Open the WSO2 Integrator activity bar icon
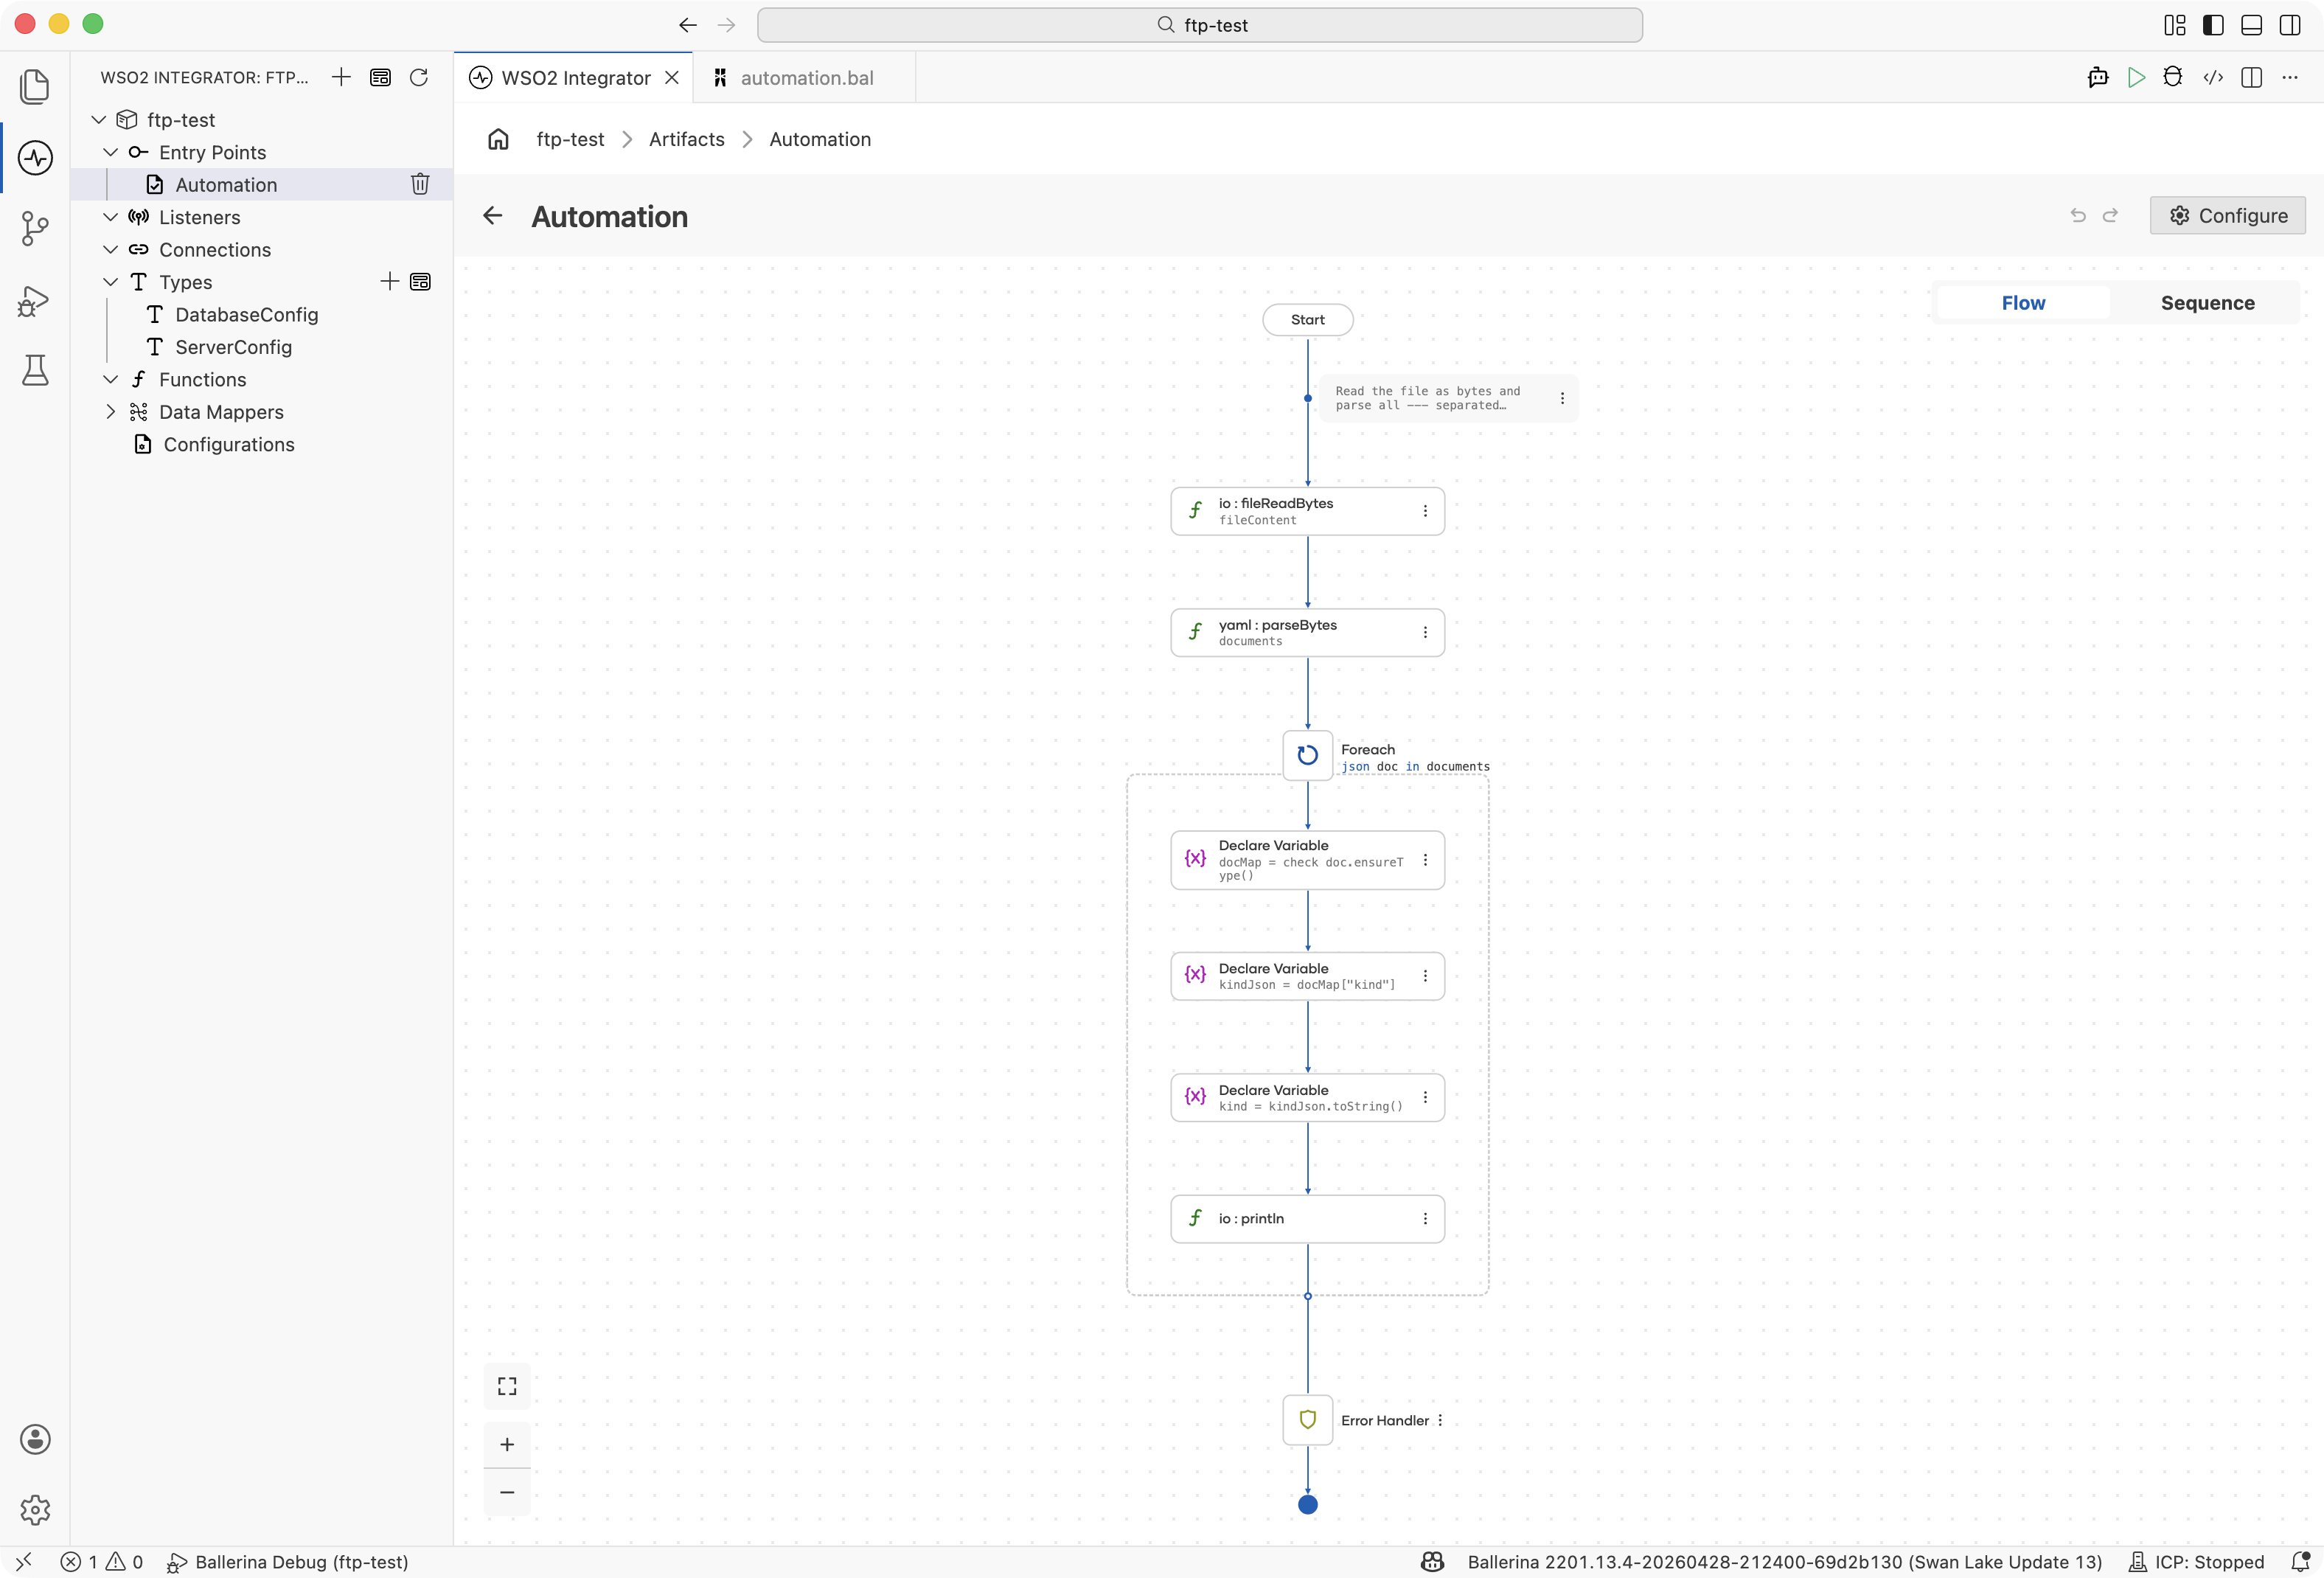This screenshot has width=2324, height=1578. [35, 157]
